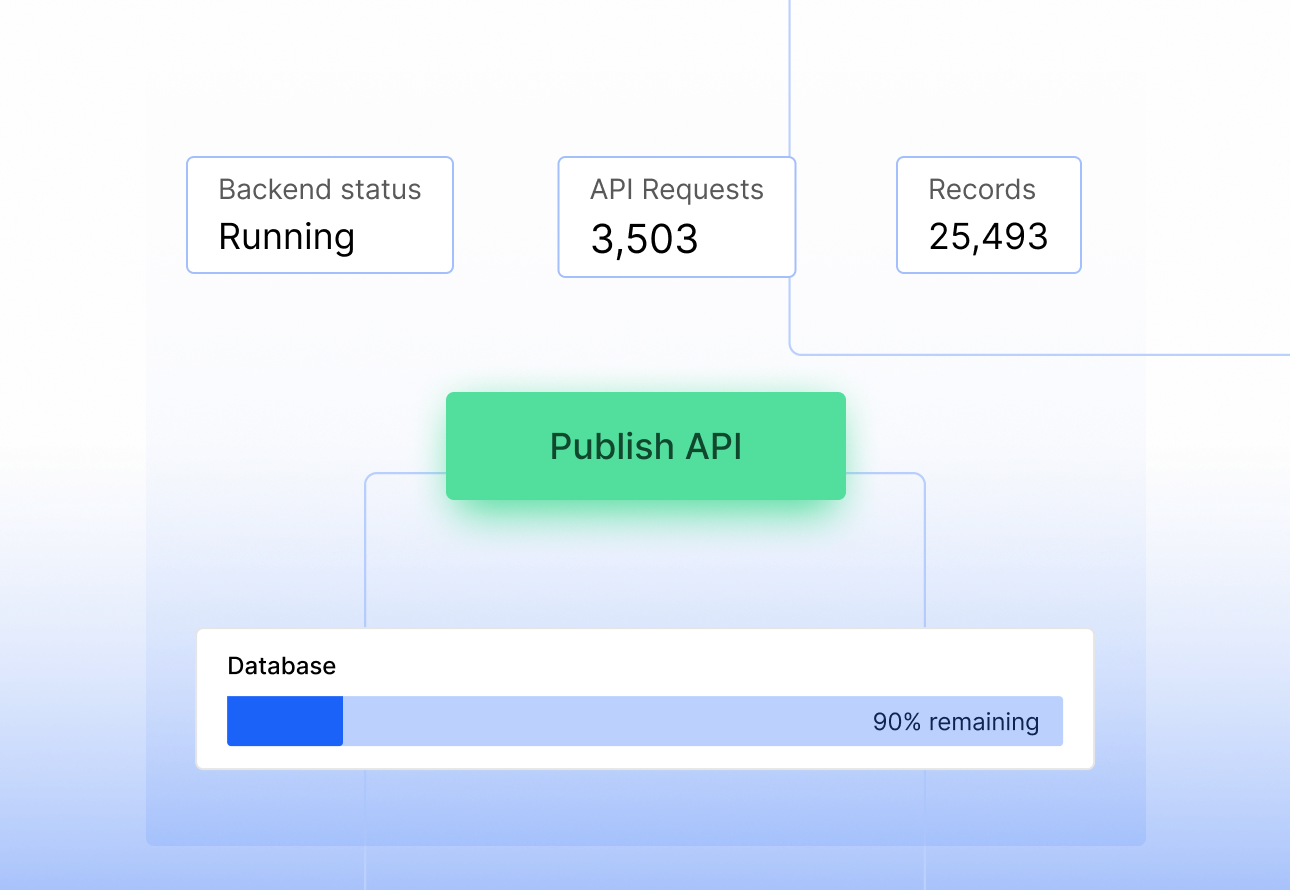The image size is (1290, 890).
Task: Open the Database panel
Action: 645,698
